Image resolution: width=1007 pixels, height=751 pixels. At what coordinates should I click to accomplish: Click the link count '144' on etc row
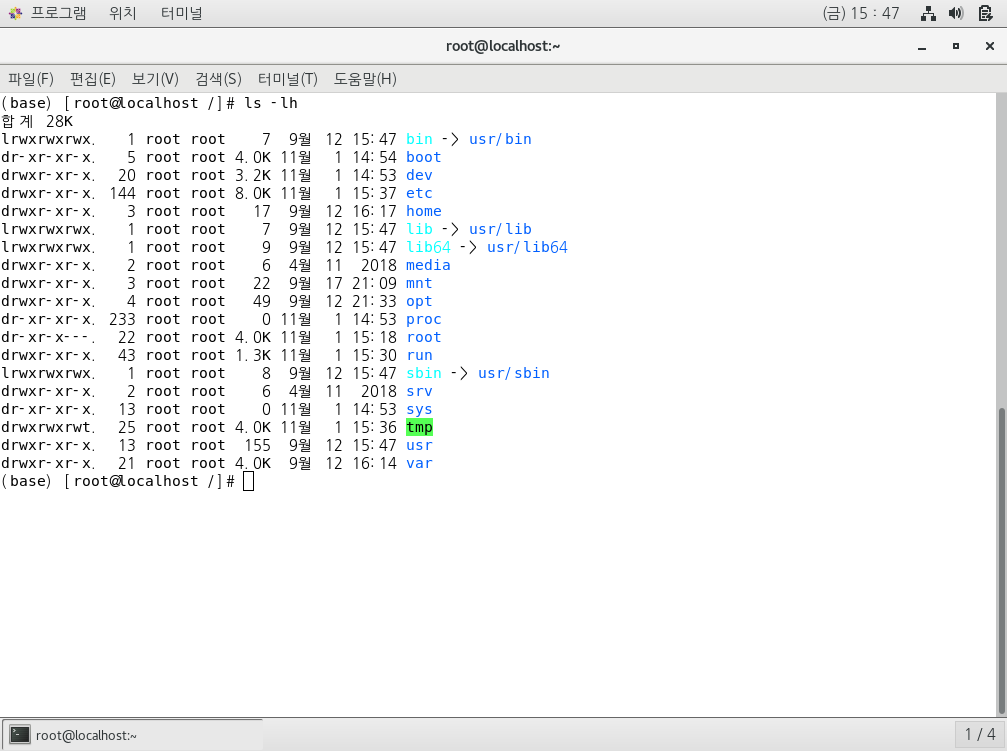123,193
